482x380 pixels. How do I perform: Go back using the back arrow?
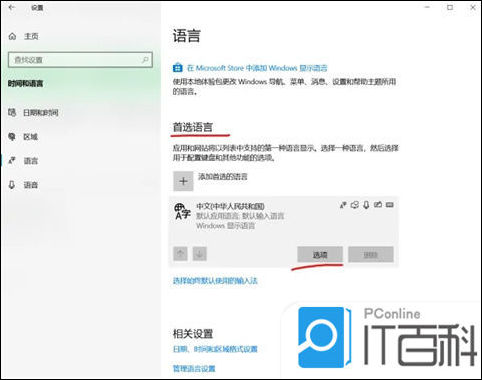click(x=12, y=7)
